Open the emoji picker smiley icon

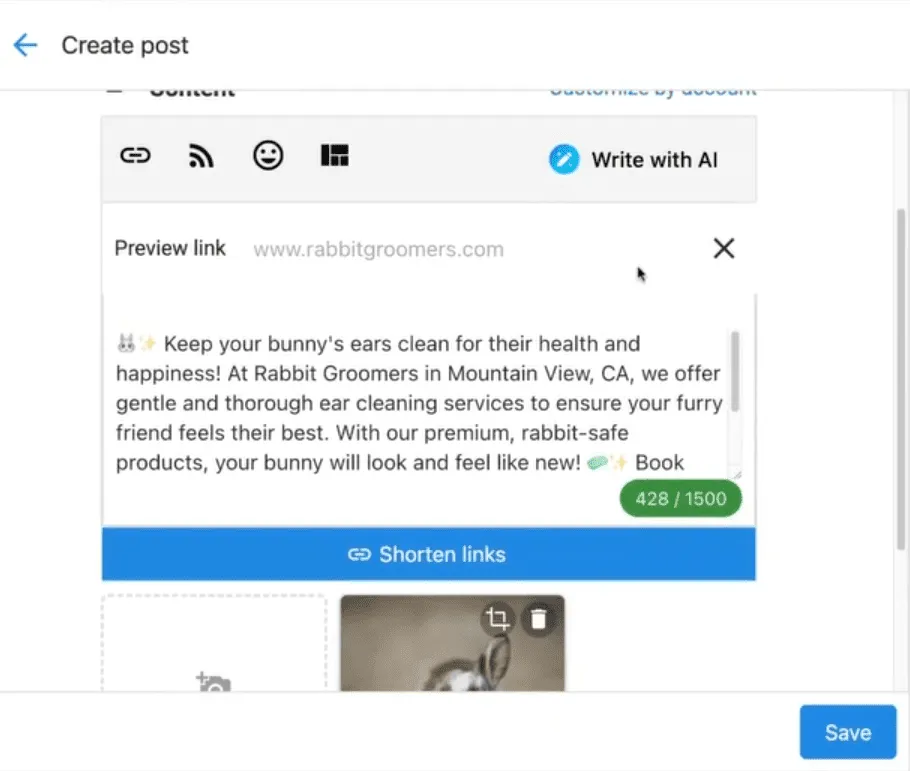coord(267,156)
